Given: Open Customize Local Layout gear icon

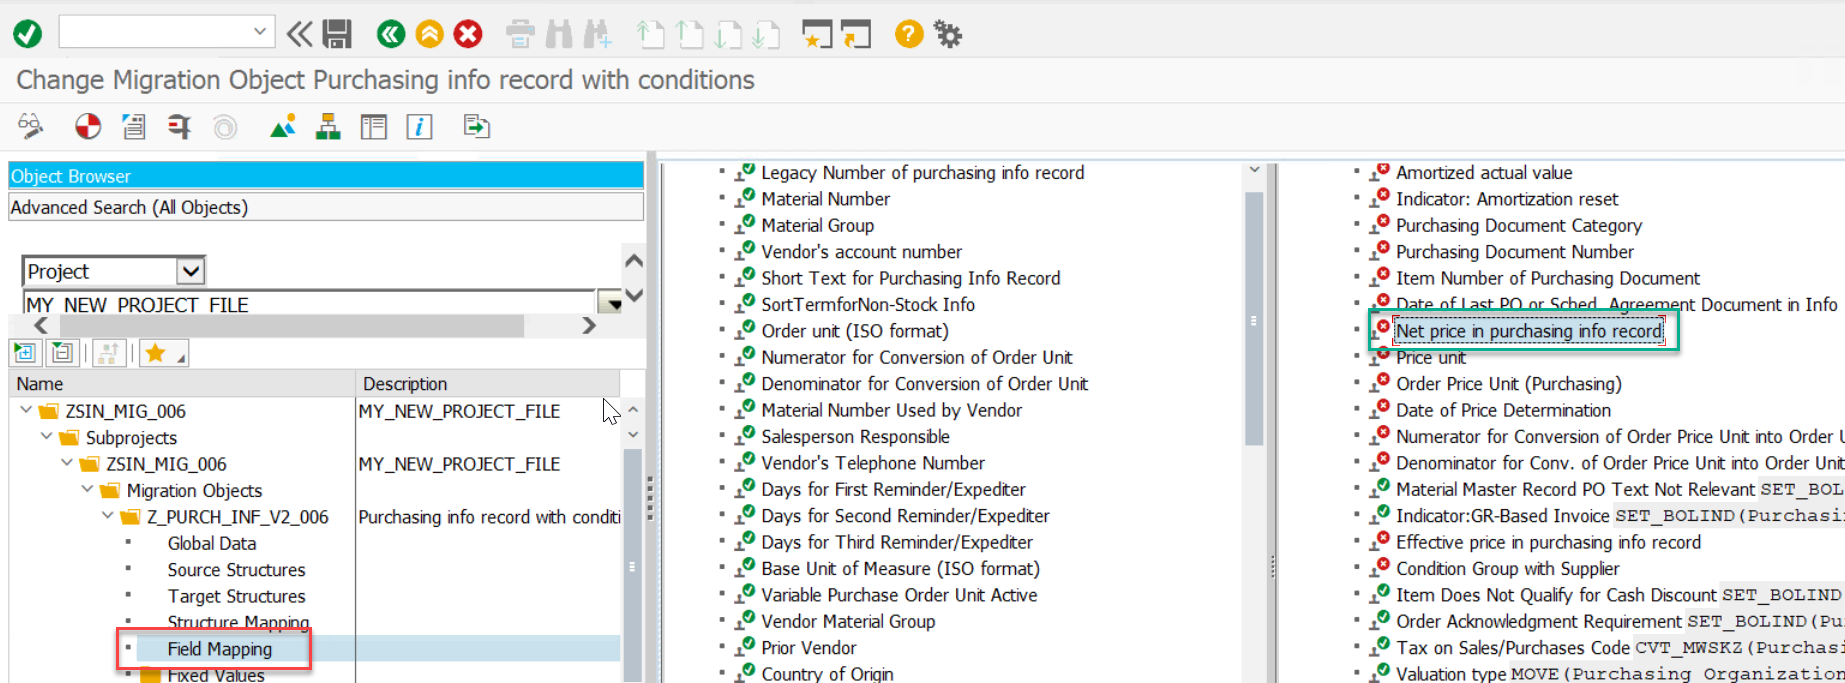Looking at the screenshot, I should coord(947,35).
